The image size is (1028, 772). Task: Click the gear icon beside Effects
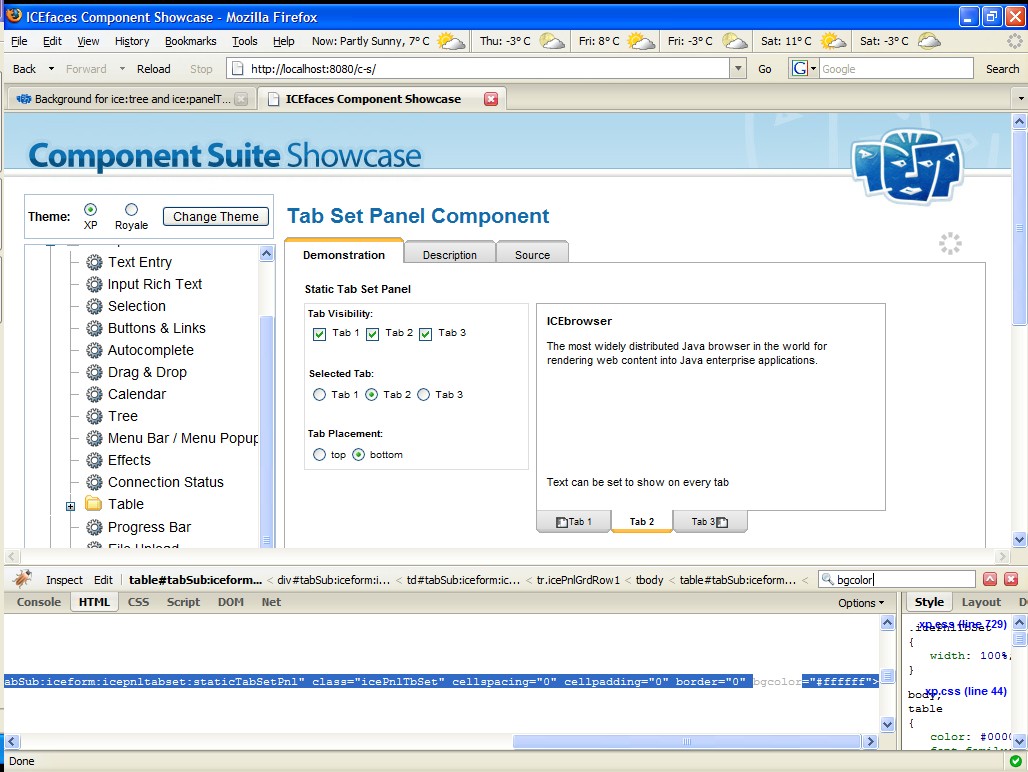94,460
